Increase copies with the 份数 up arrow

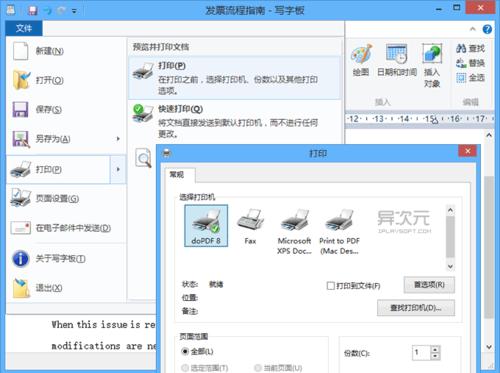click(435, 349)
